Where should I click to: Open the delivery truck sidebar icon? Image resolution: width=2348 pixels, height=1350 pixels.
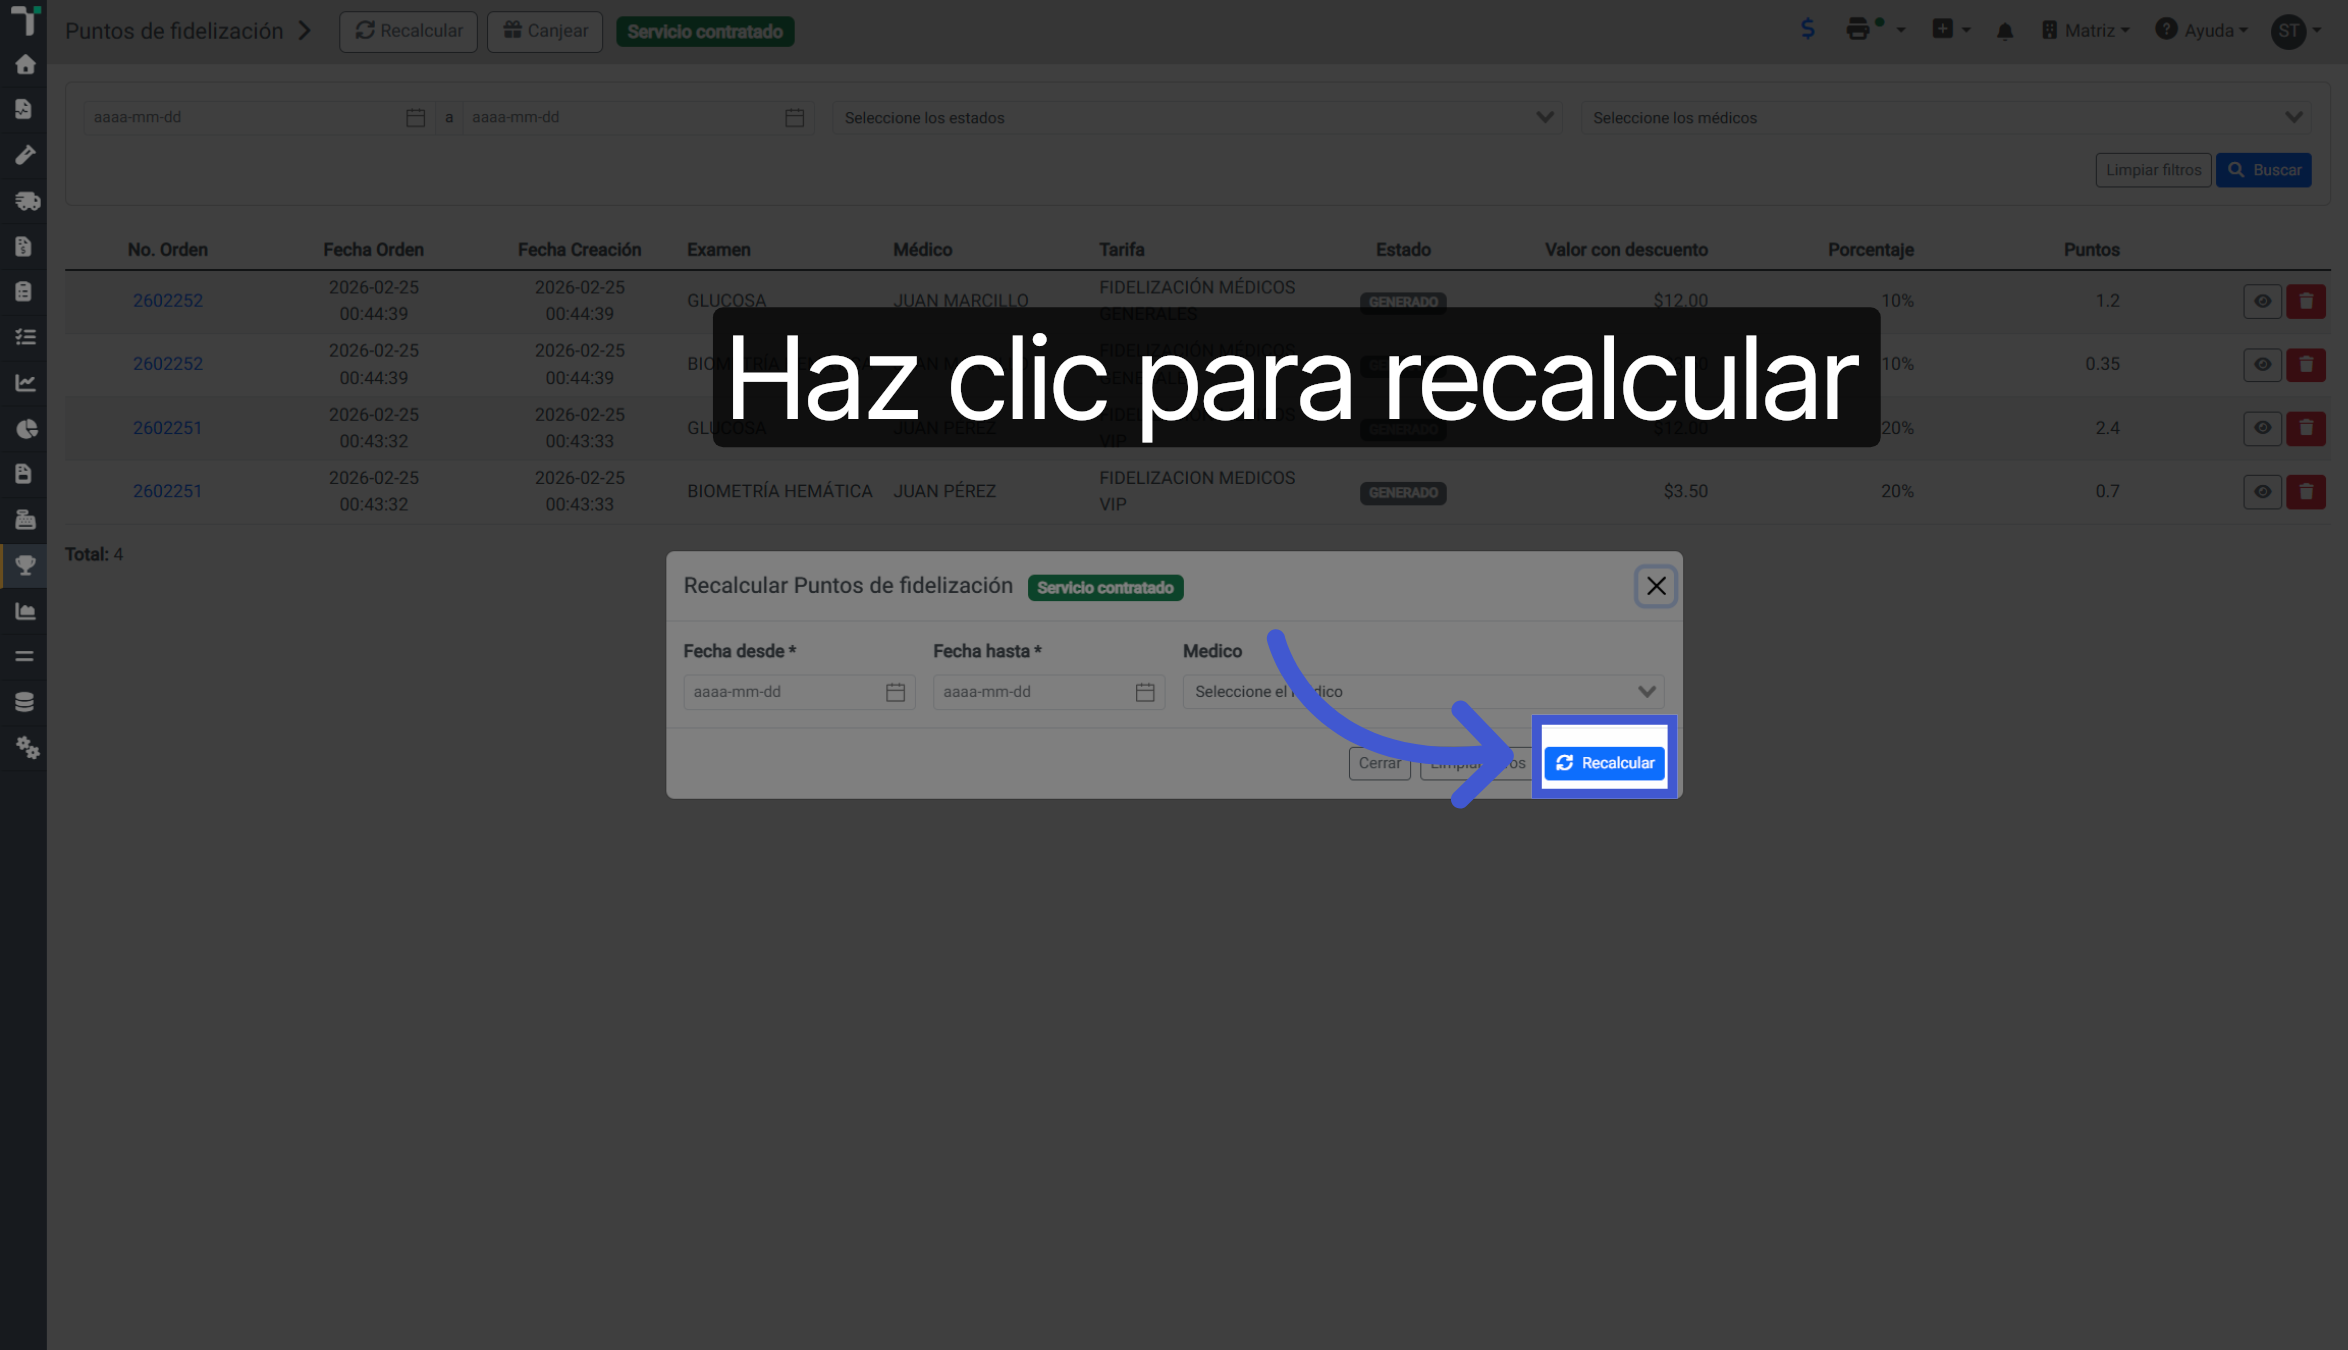[25, 201]
